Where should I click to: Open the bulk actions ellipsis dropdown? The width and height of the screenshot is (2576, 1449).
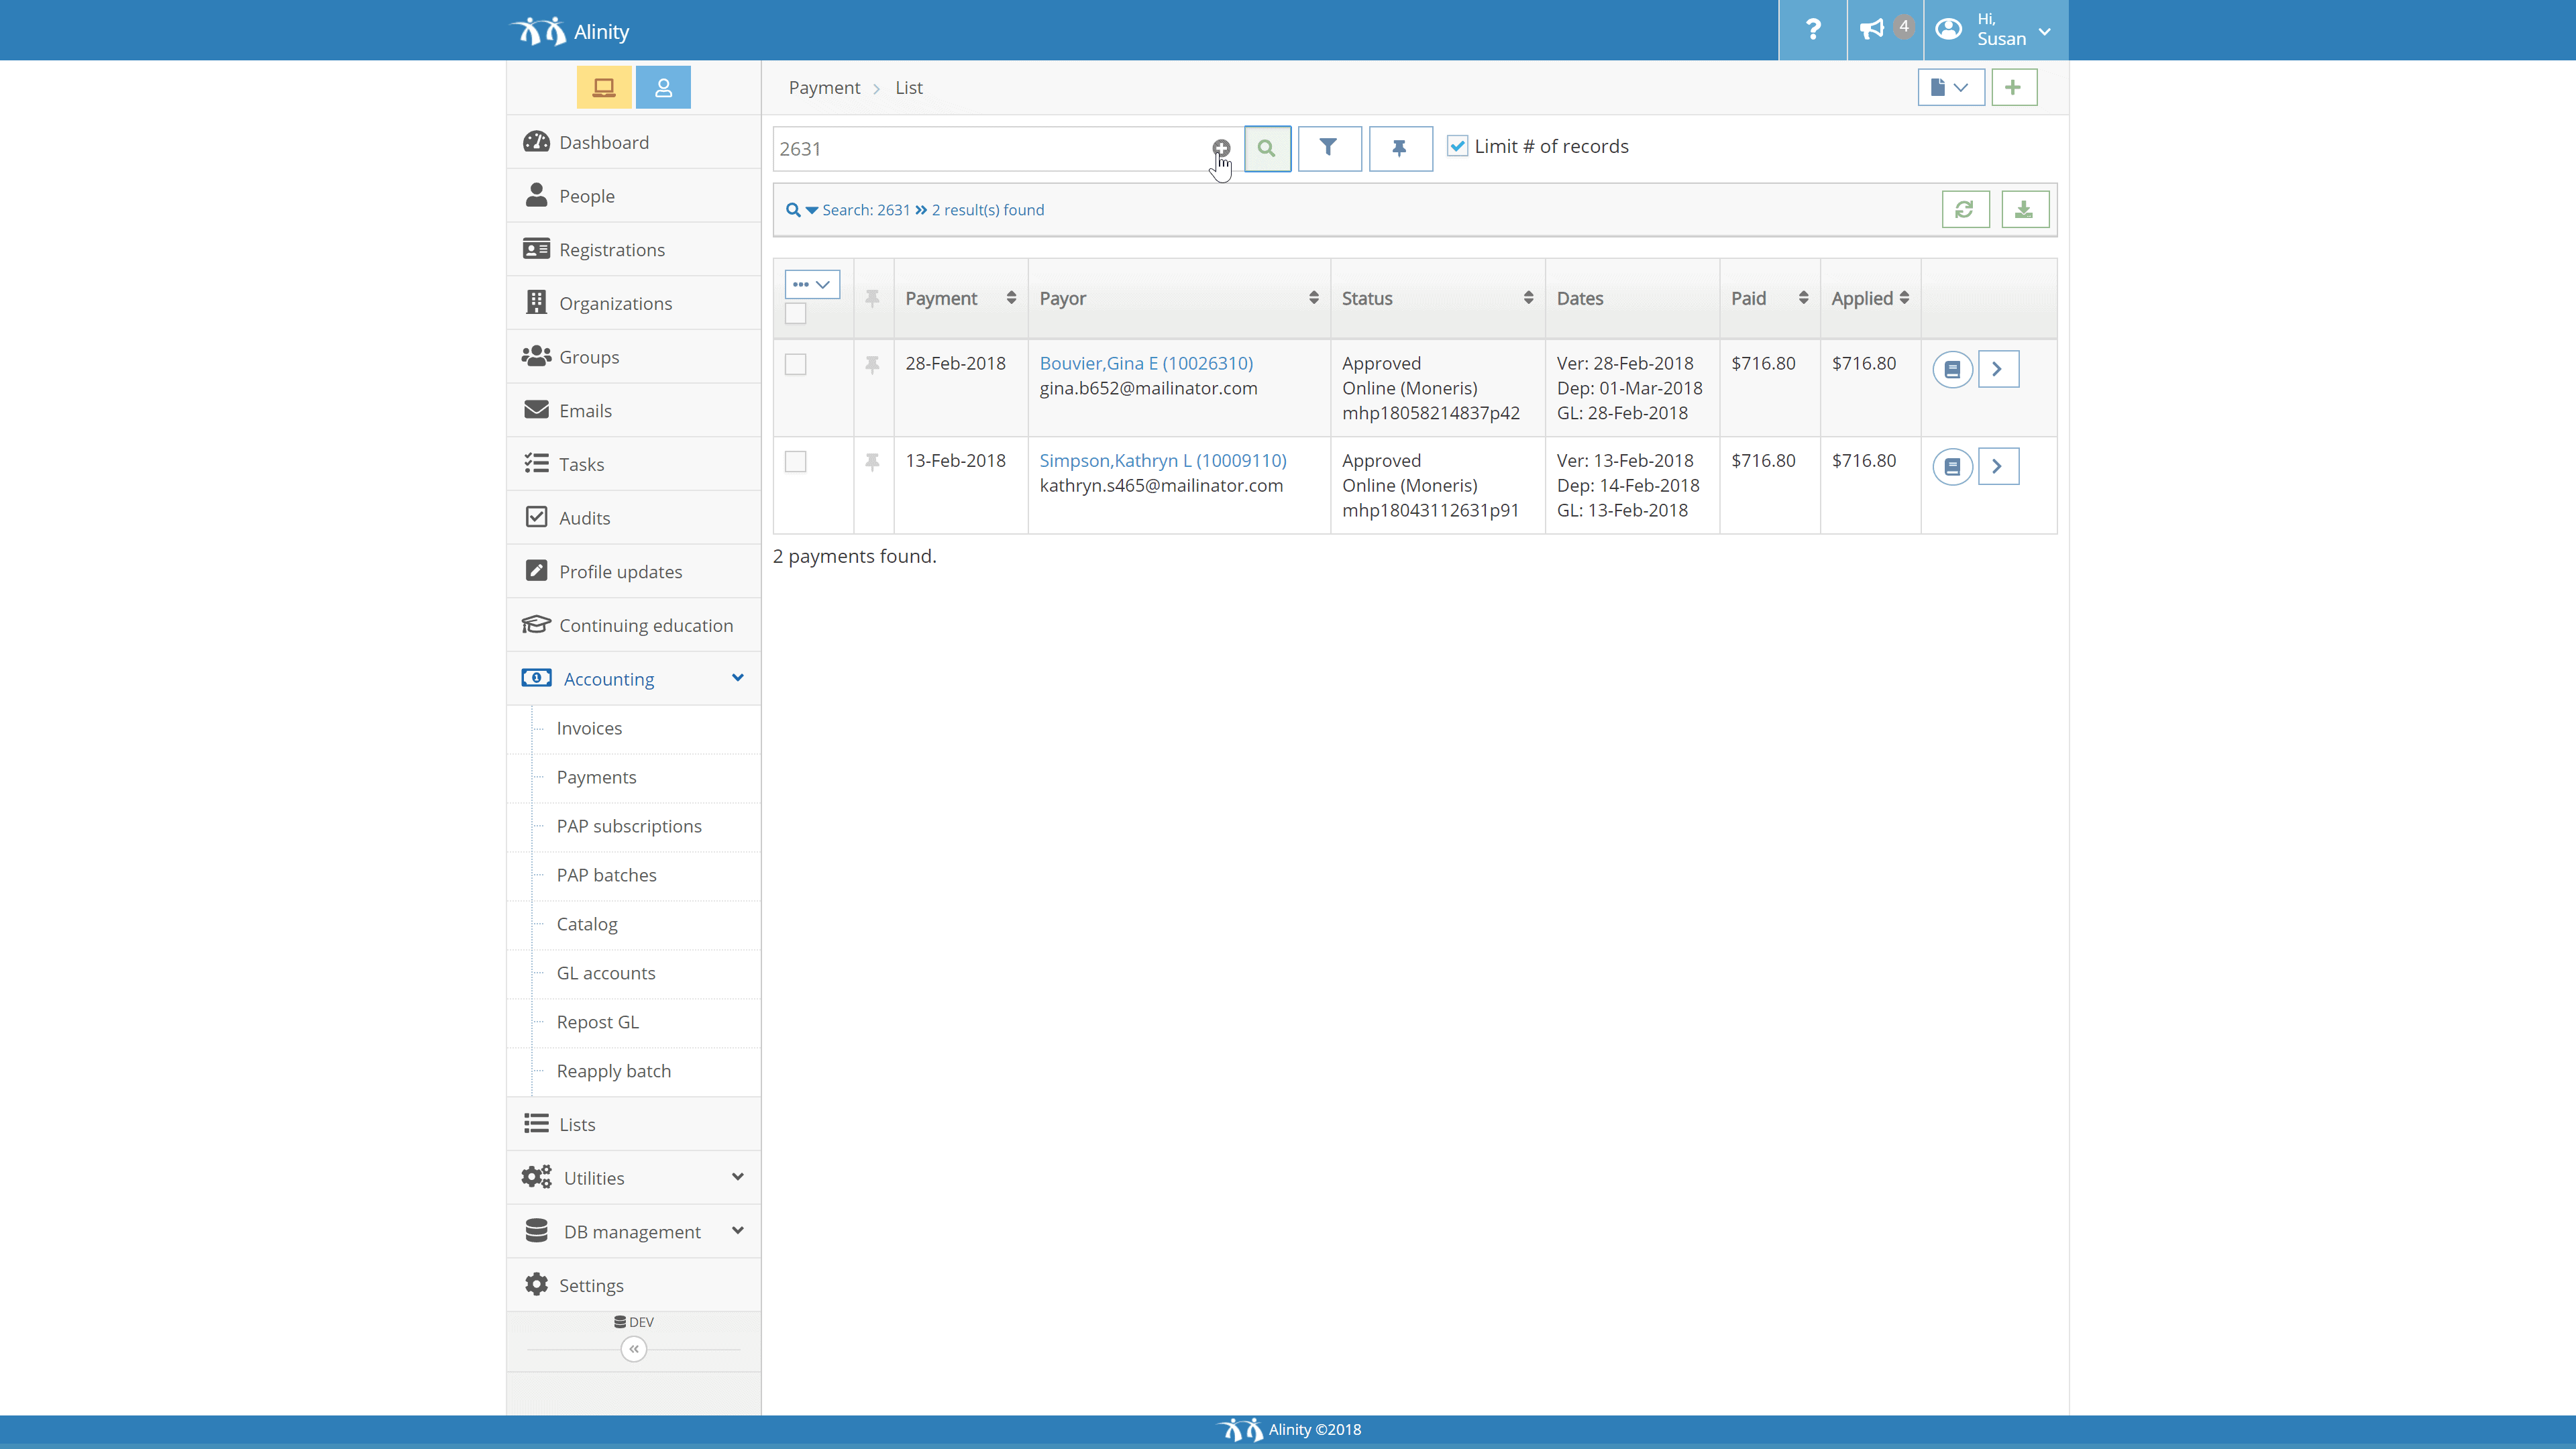812,285
